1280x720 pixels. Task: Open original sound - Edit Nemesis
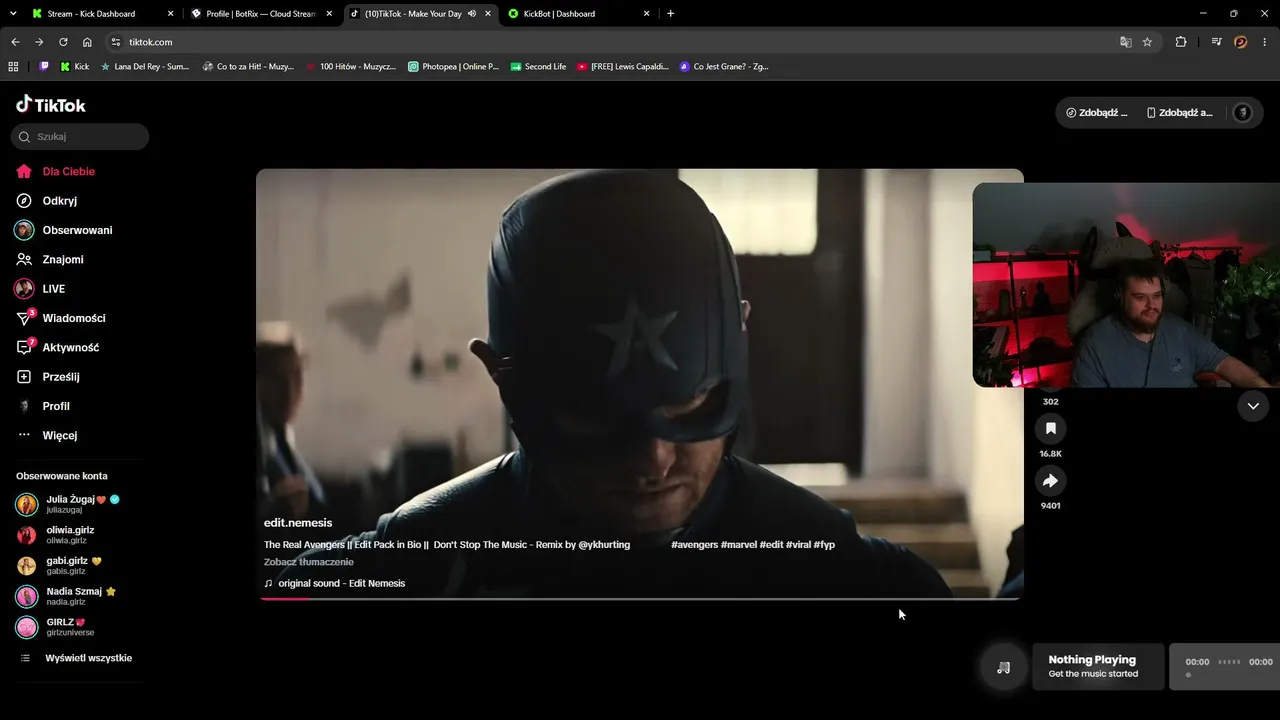click(335, 583)
